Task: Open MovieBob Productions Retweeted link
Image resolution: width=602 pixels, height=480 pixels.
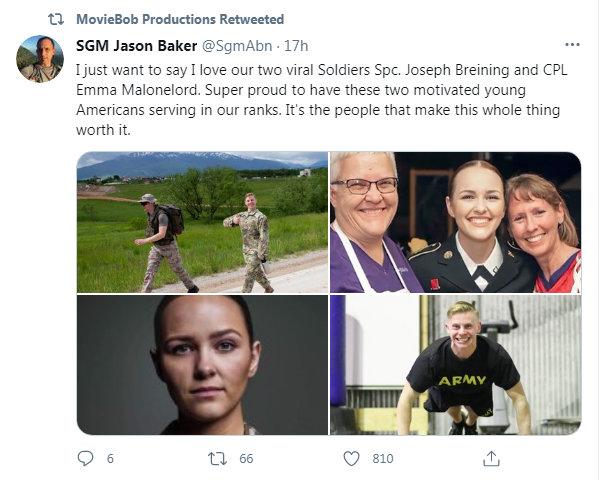Action: pyautogui.click(x=180, y=19)
